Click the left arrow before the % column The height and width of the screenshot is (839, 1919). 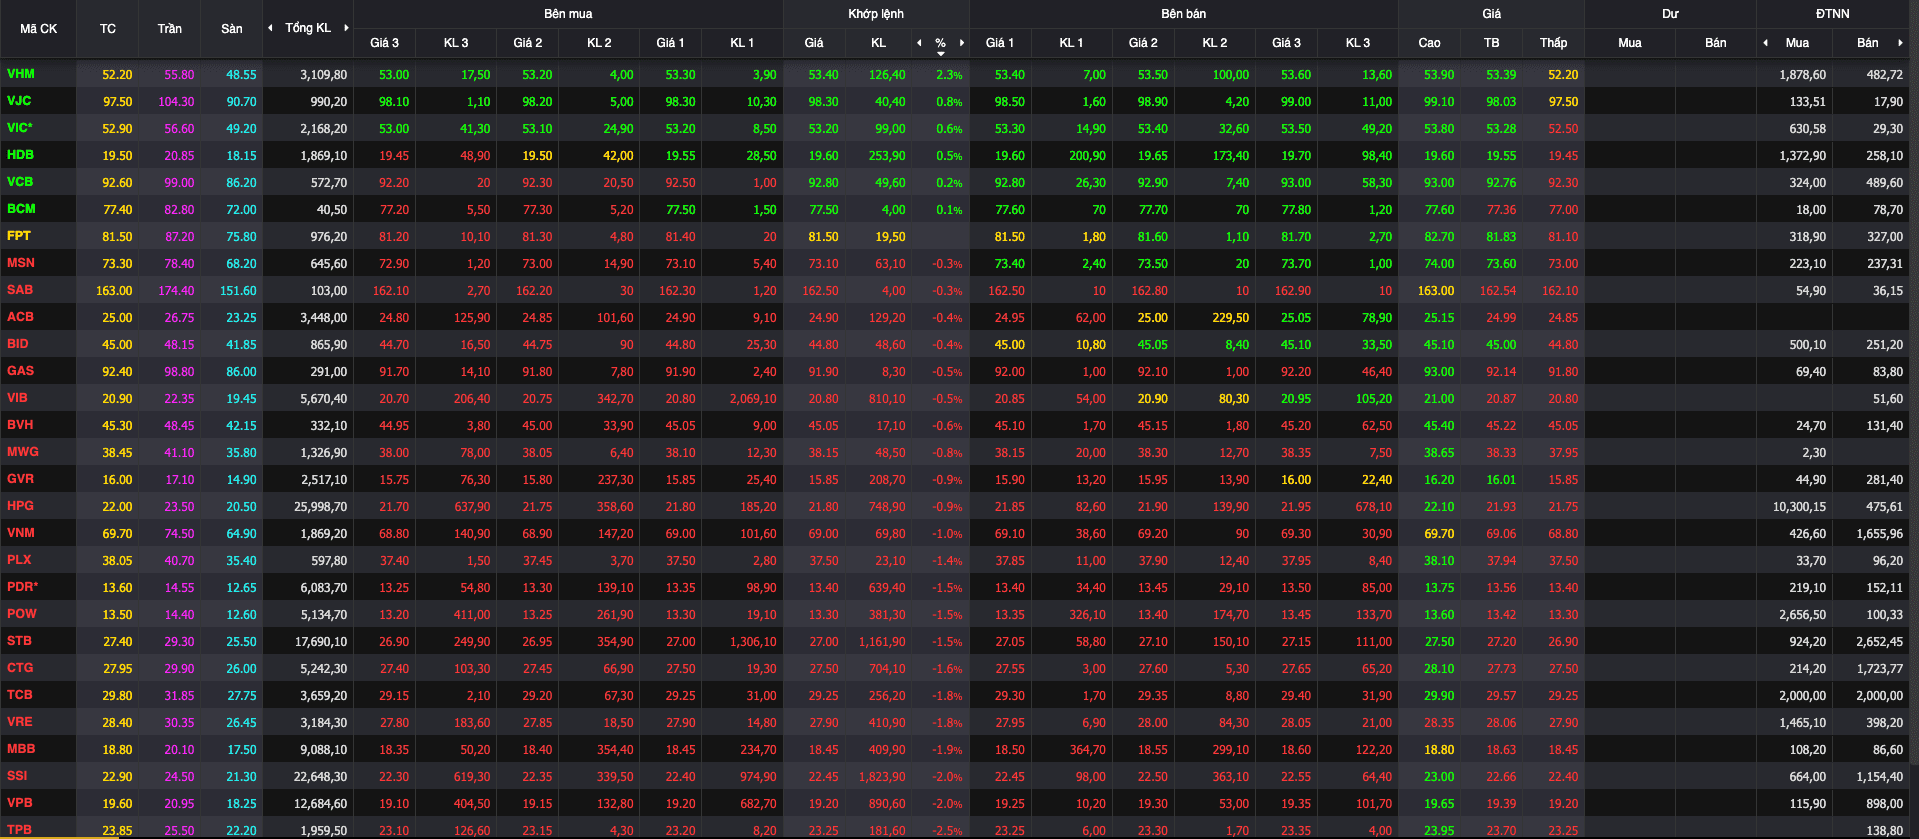pyautogui.click(x=919, y=43)
